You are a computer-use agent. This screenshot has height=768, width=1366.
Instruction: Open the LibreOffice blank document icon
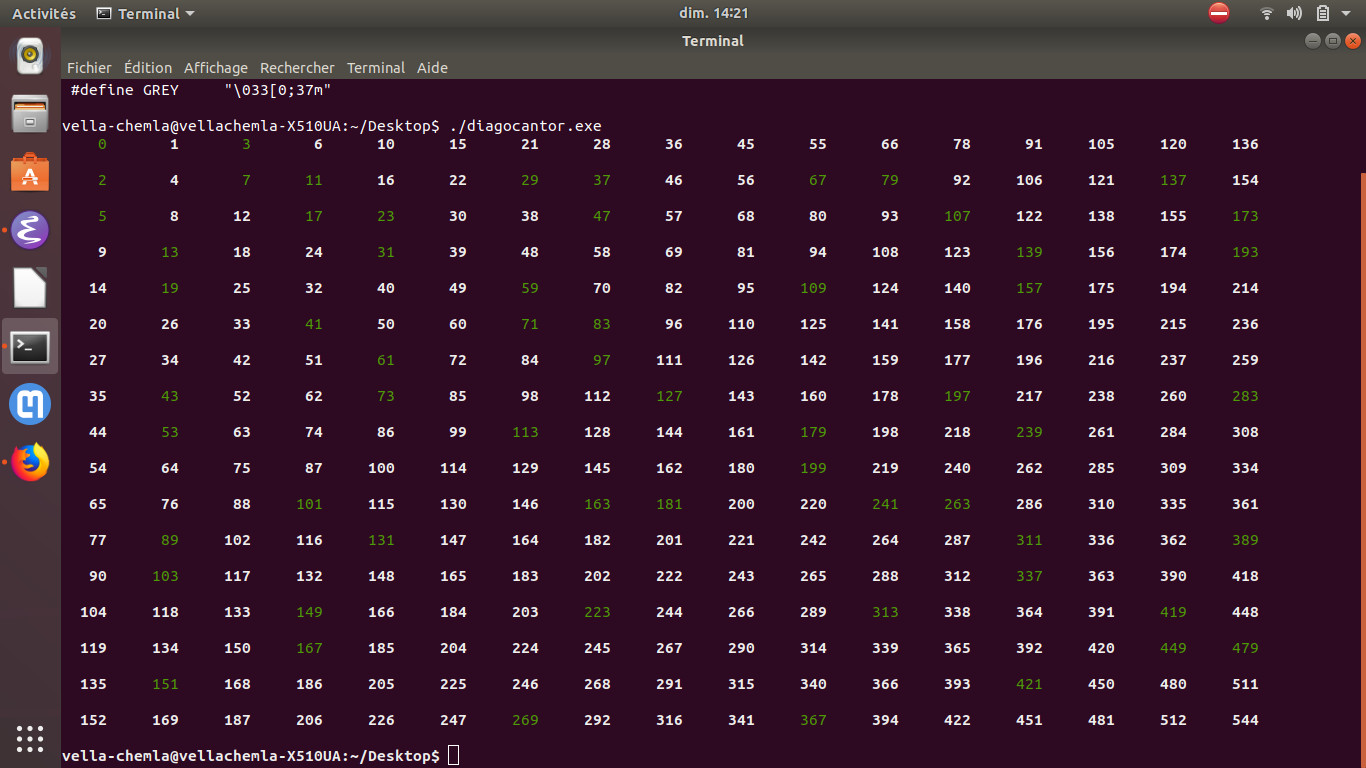(30, 288)
